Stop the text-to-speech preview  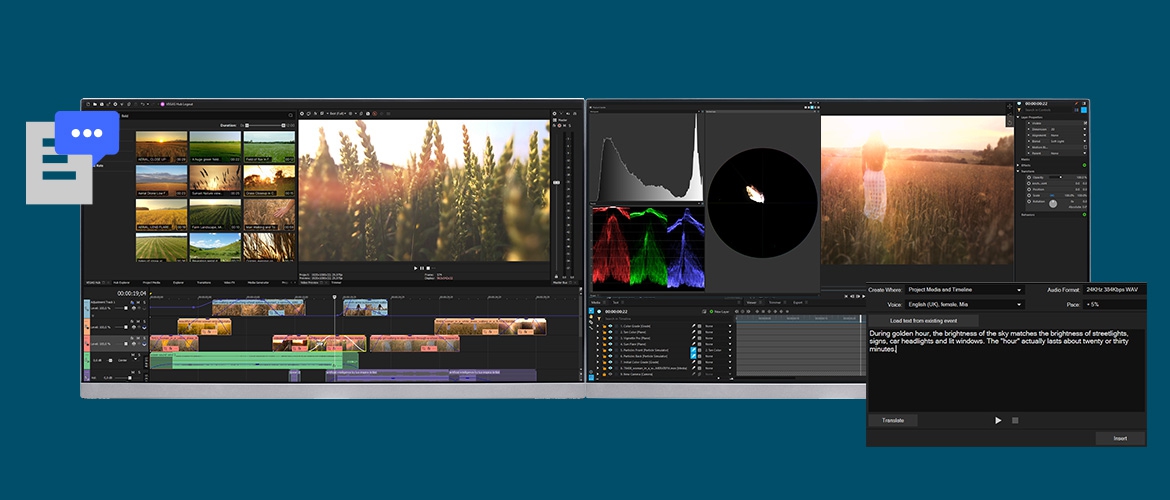click(1014, 420)
